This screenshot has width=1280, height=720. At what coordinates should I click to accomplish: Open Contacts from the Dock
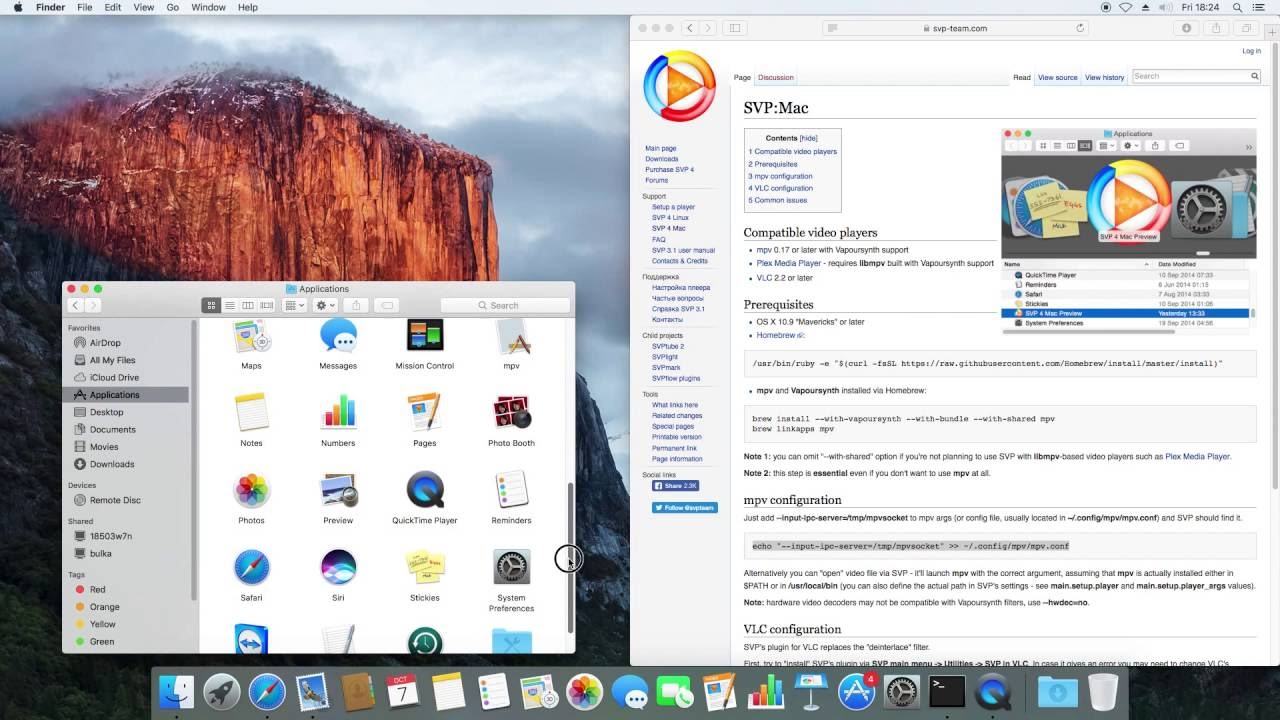(x=357, y=691)
